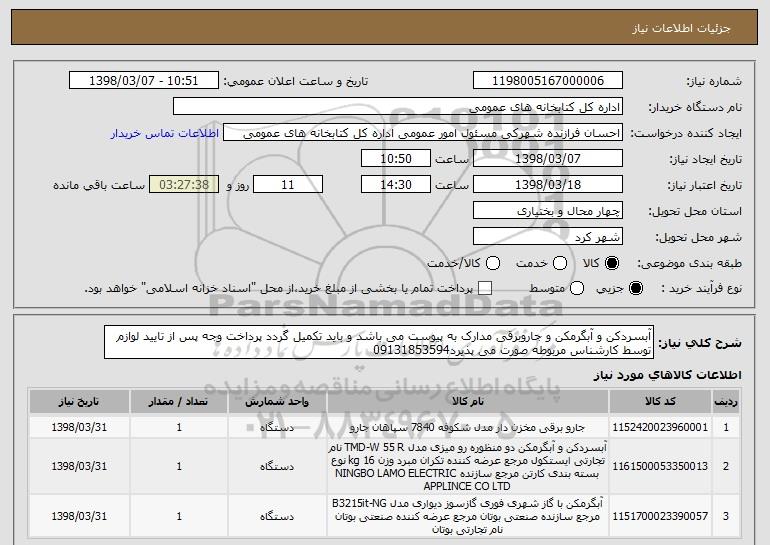Screen dimensions: 770x545
Task: Click the شماره نیاز number field
Action: [x=548, y=81]
